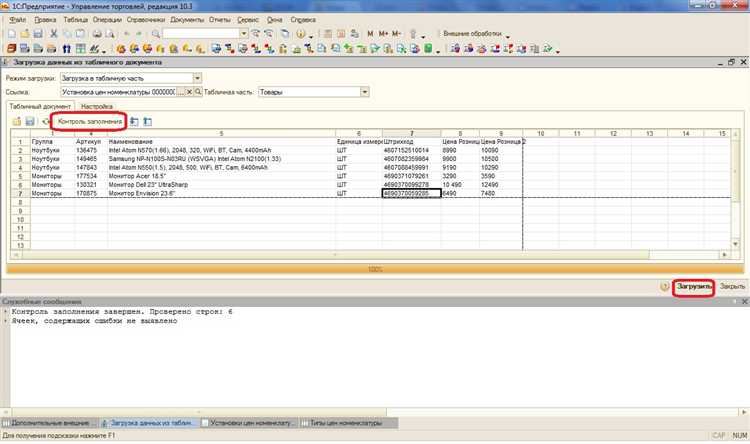Viewport: 750px width, 444px height.
Task: Switch to Установка цен номенклатуры window tab
Action: click(250, 423)
